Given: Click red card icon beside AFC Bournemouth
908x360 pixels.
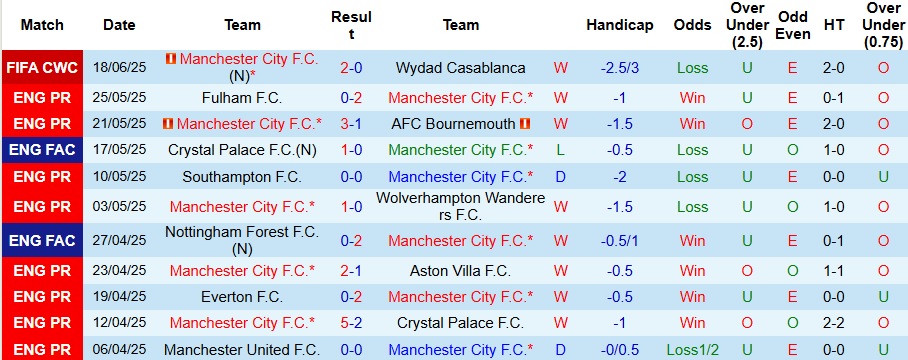Looking at the screenshot, I should (x=525, y=124).
